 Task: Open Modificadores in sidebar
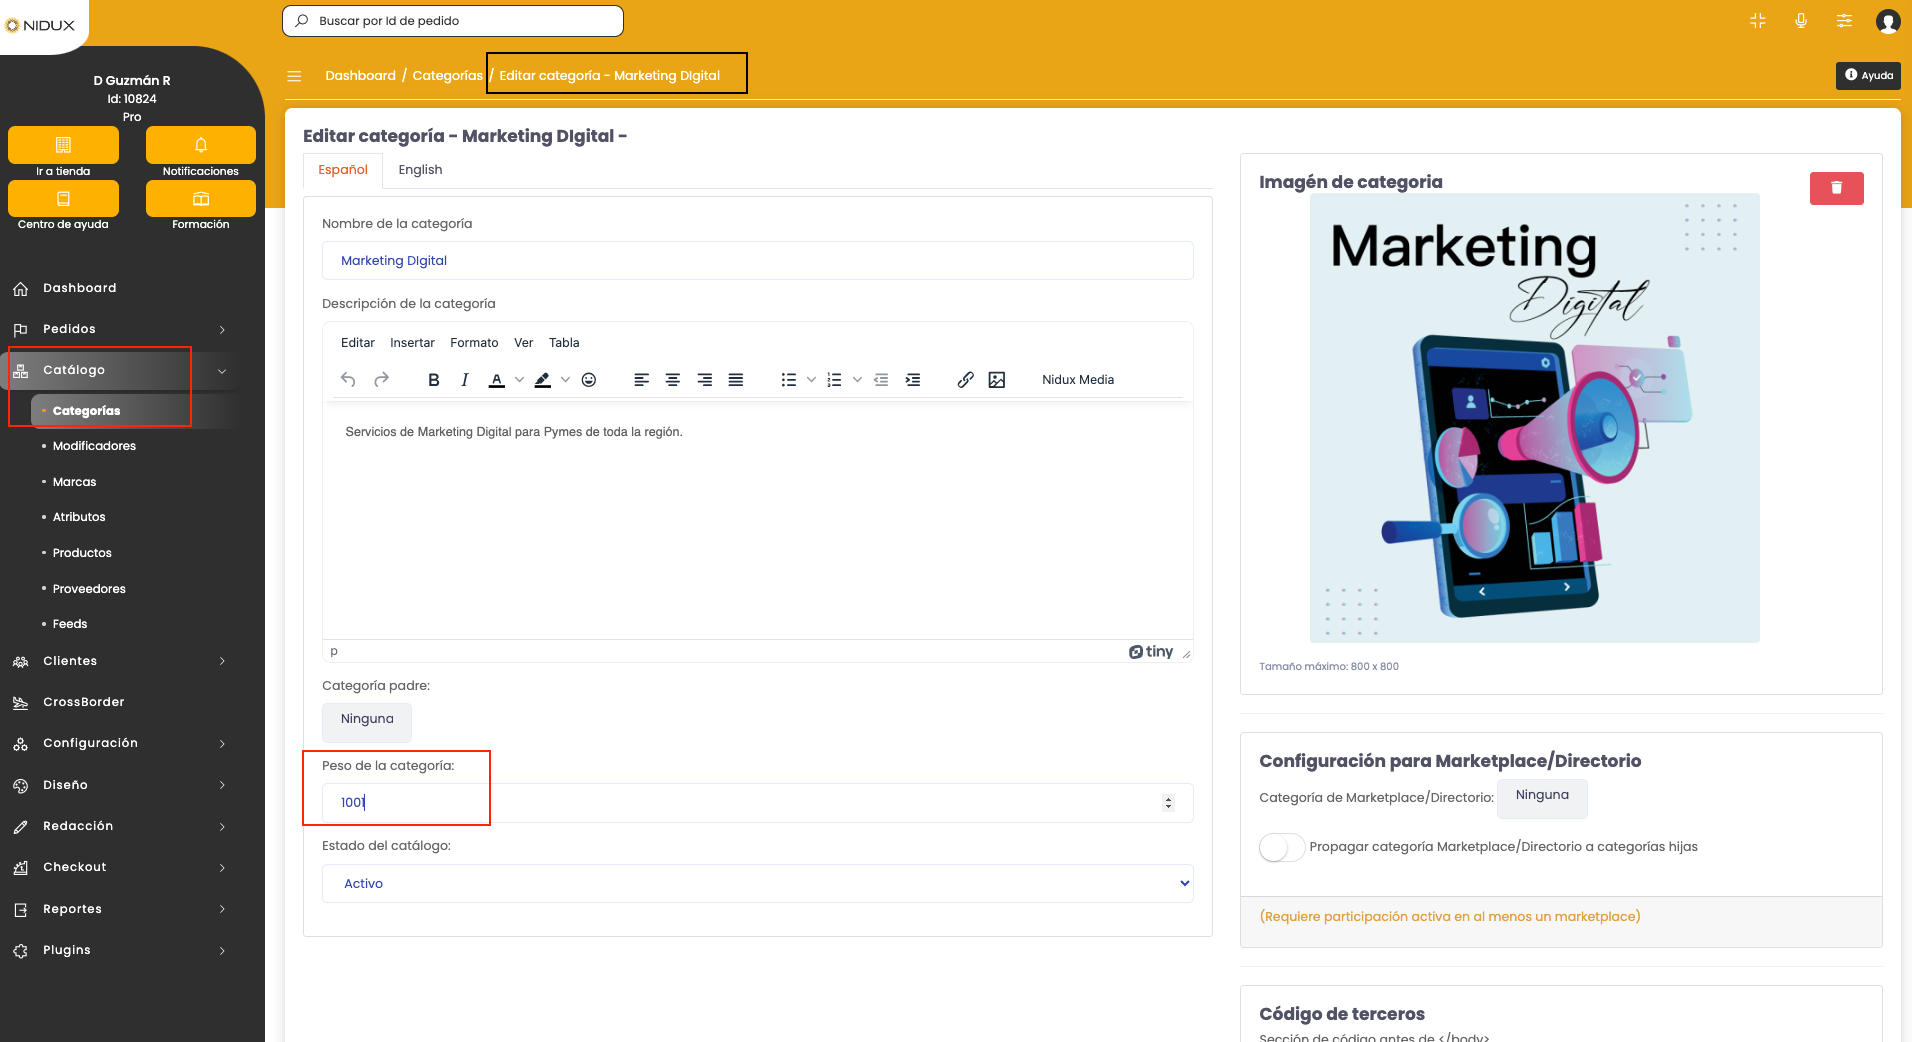click(94, 446)
